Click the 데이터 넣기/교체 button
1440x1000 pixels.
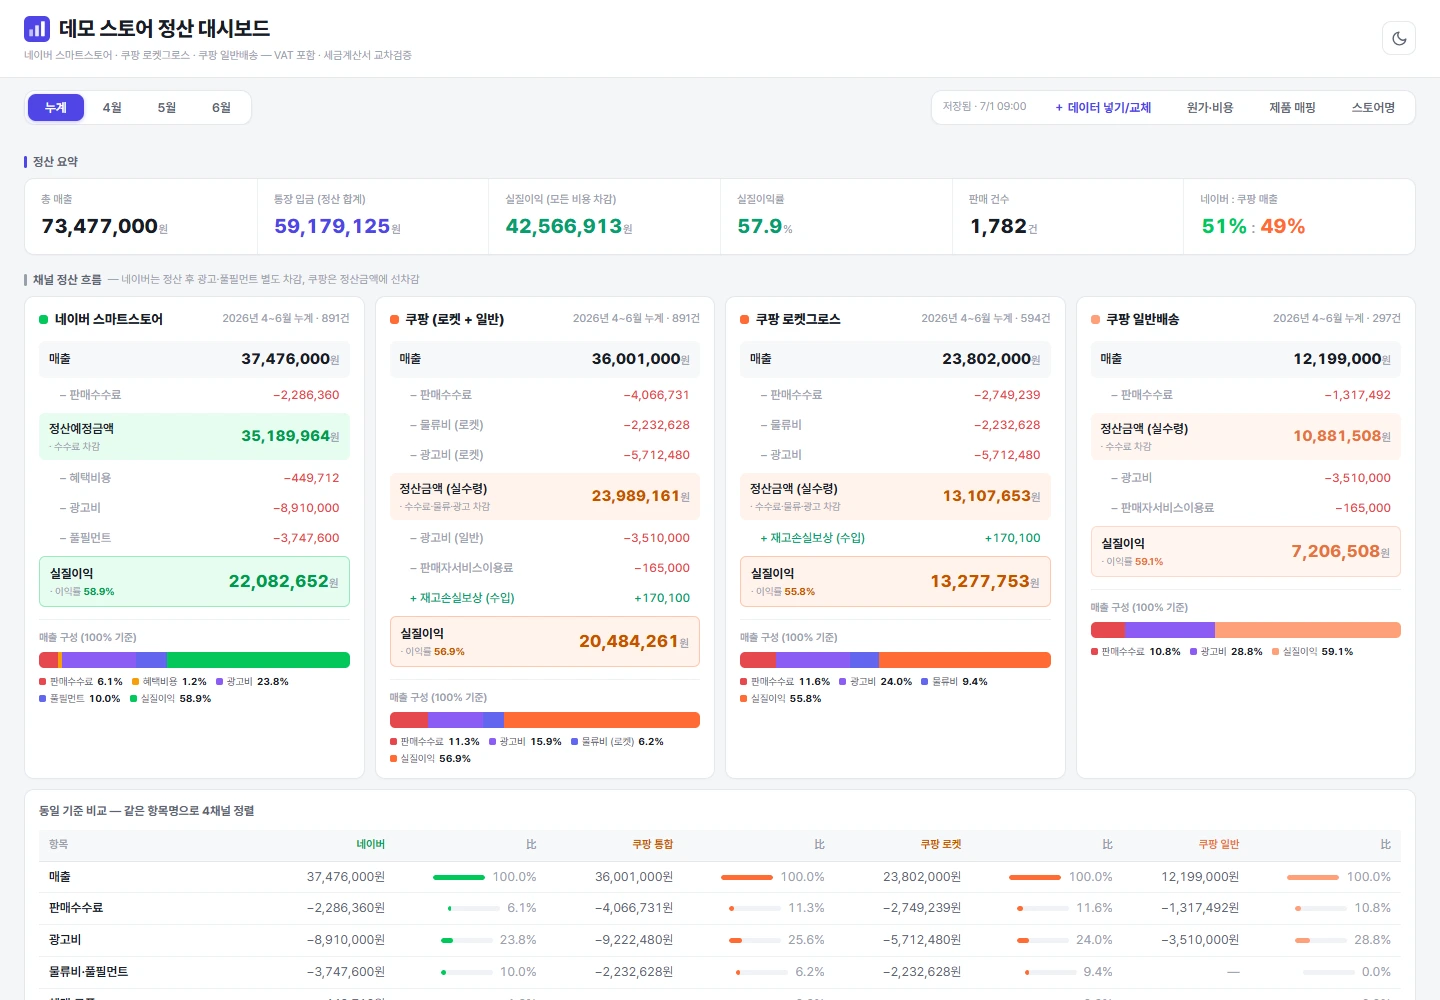pos(1103,108)
